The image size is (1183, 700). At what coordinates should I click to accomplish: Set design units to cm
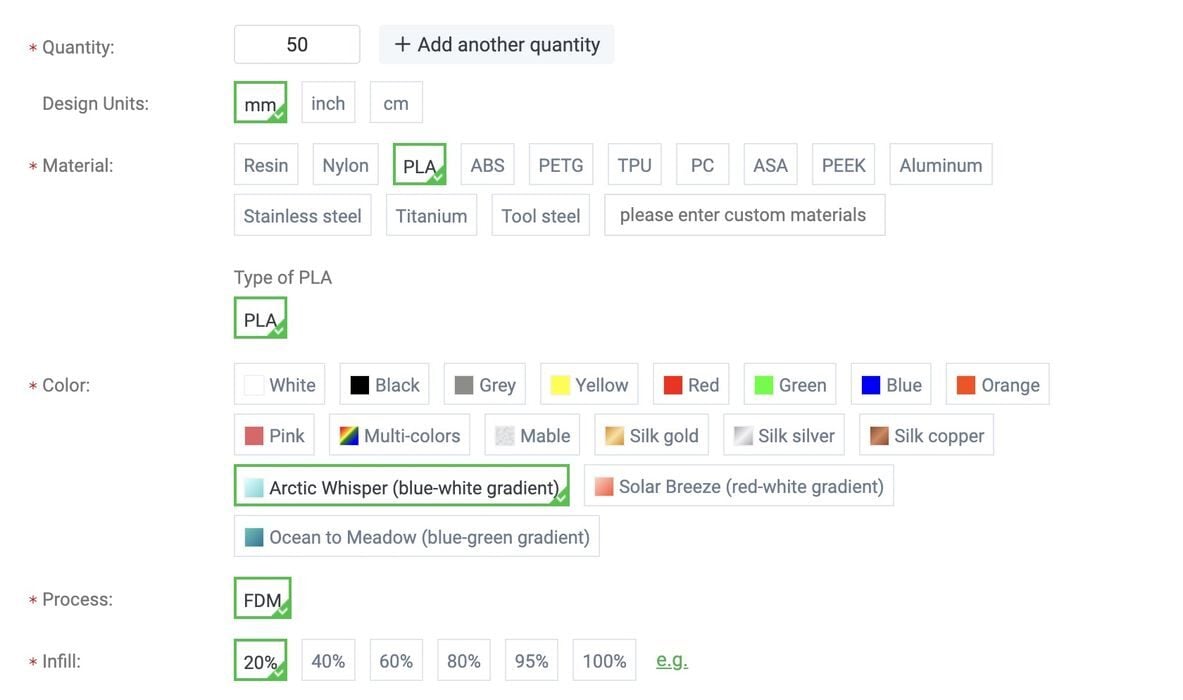[x=396, y=103]
